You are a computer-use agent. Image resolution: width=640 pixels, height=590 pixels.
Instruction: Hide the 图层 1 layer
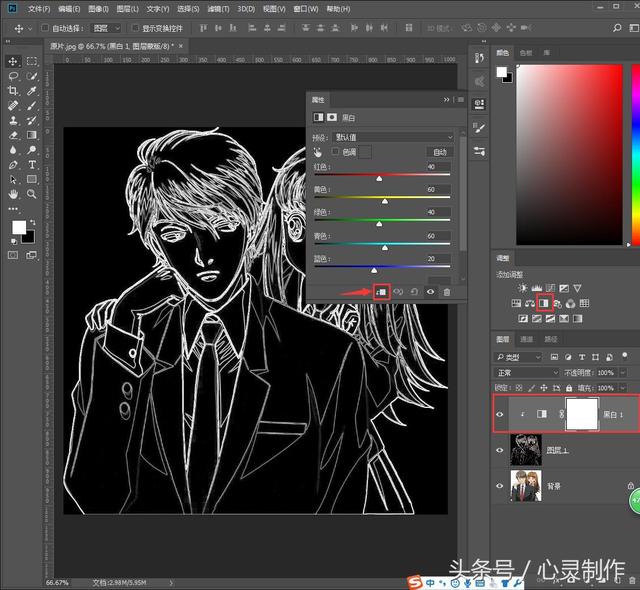click(x=500, y=450)
